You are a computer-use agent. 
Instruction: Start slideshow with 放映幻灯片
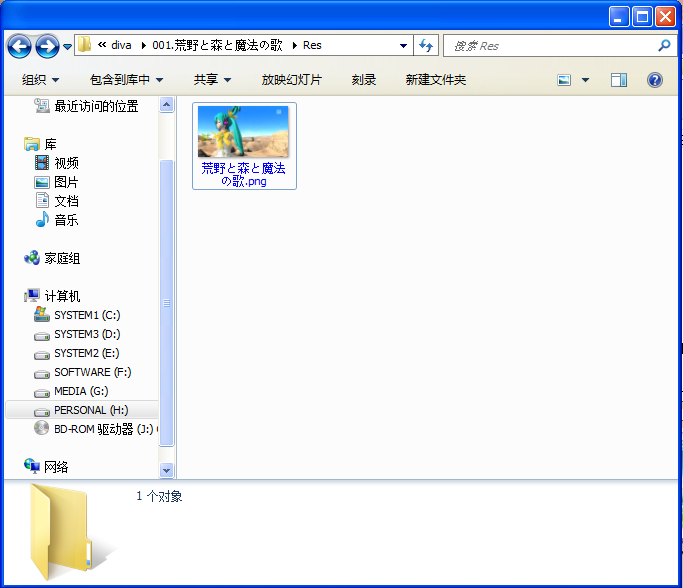291,80
